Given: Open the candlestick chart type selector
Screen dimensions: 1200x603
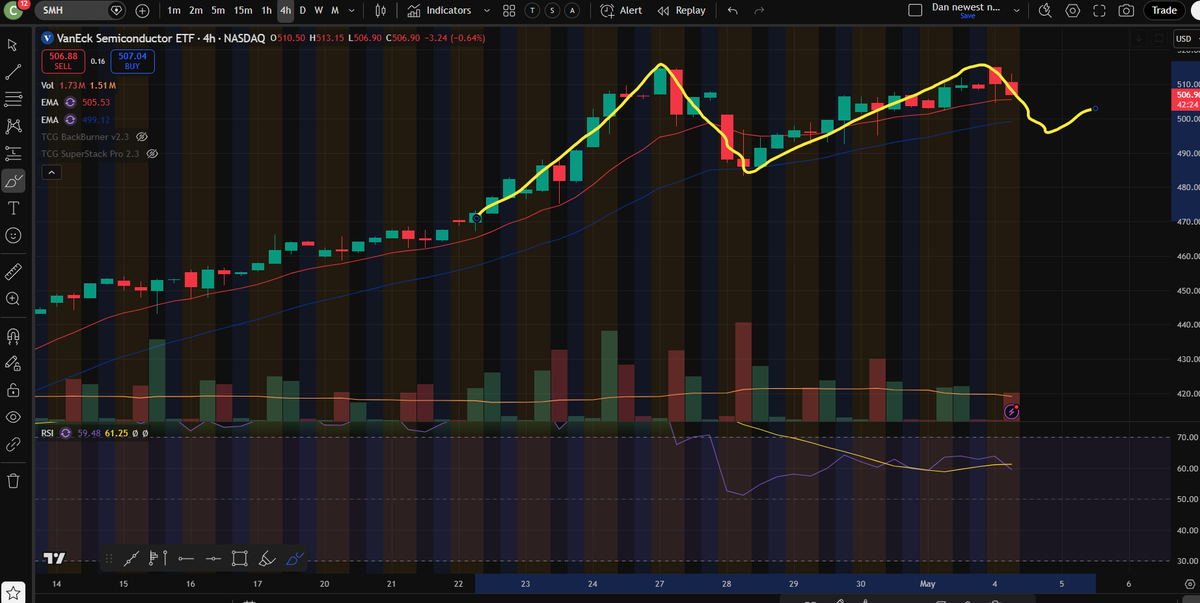Looking at the screenshot, I should click(380, 10).
